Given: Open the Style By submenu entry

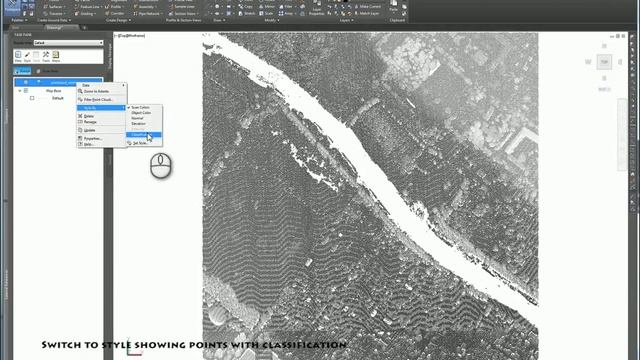Looking at the screenshot, I should coord(102,108).
